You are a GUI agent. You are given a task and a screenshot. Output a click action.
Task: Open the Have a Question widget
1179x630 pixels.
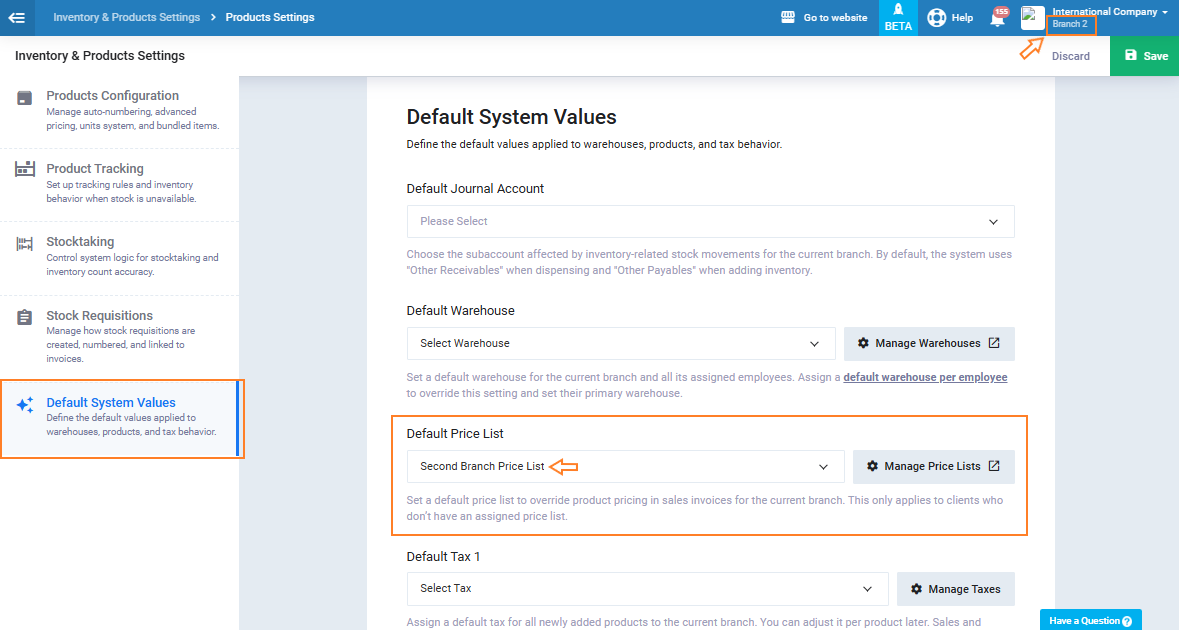point(1090,620)
